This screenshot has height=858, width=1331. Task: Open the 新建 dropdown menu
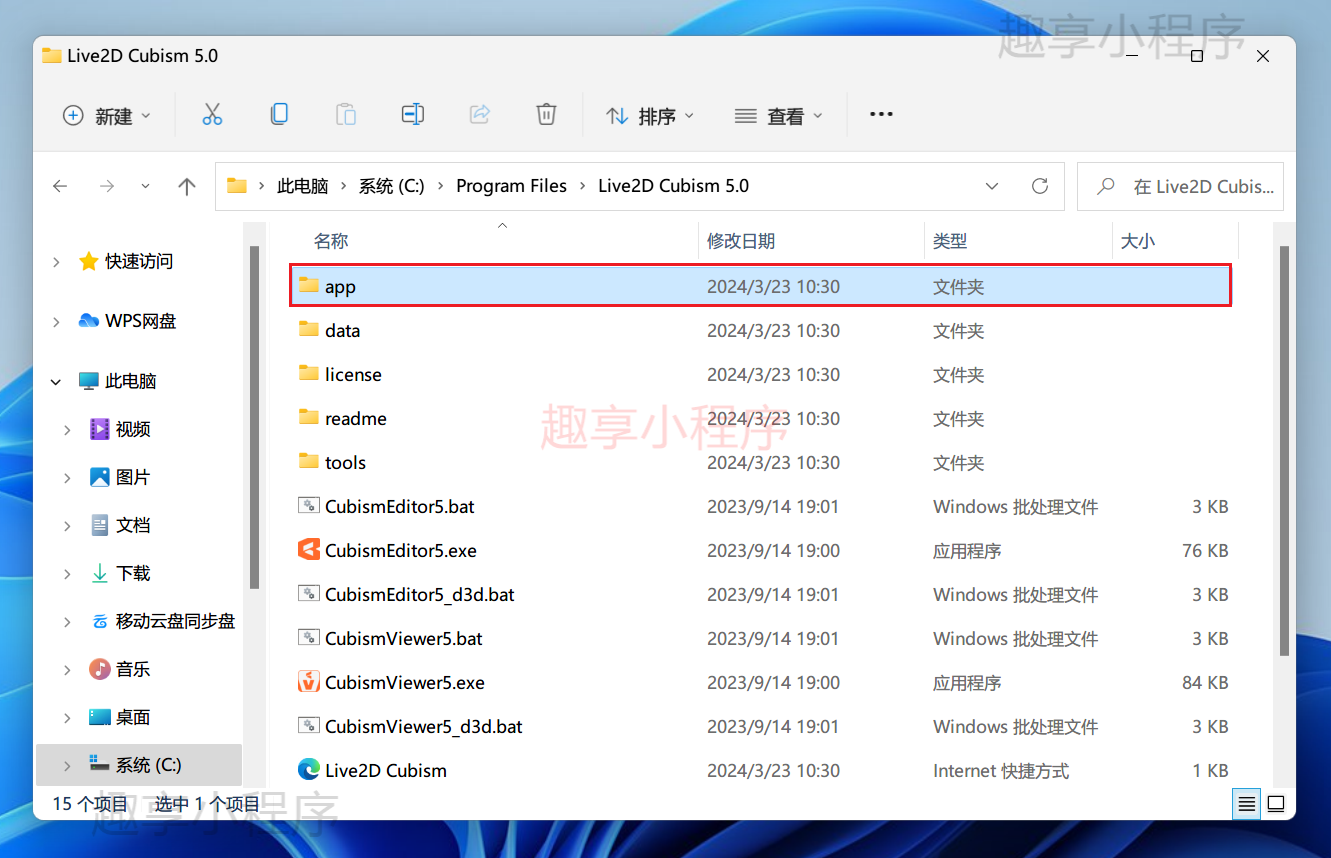tap(106, 115)
